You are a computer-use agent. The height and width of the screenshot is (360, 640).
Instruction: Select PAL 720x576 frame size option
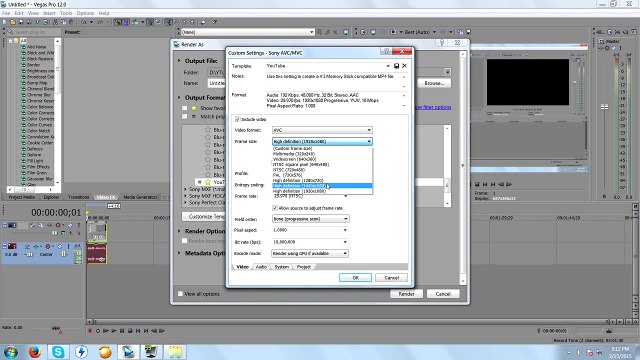tap(322, 175)
